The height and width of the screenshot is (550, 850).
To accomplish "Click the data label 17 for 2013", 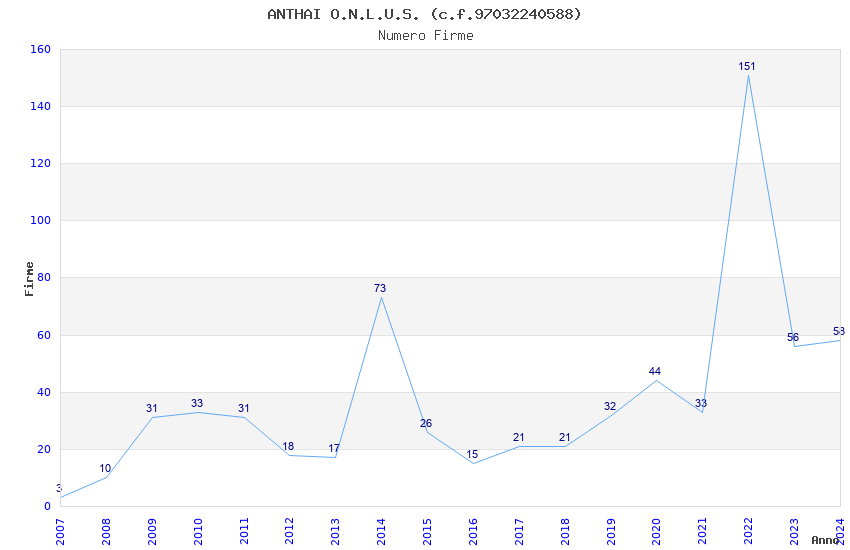I will pyautogui.click(x=334, y=449).
